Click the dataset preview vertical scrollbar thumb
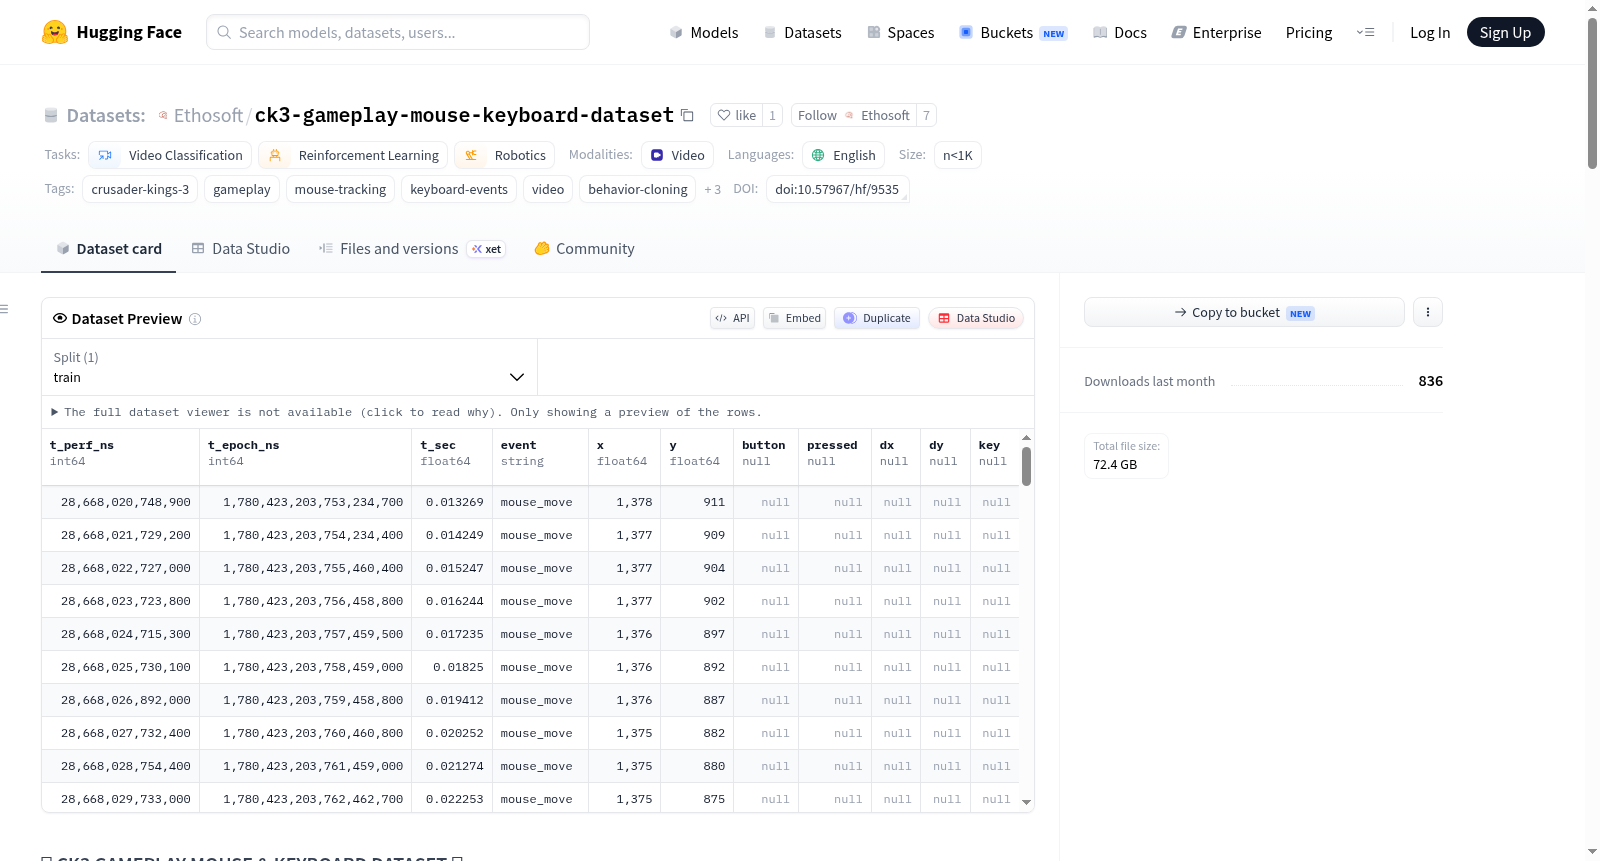Image resolution: width=1600 pixels, height=861 pixels. pyautogui.click(x=1026, y=466)
